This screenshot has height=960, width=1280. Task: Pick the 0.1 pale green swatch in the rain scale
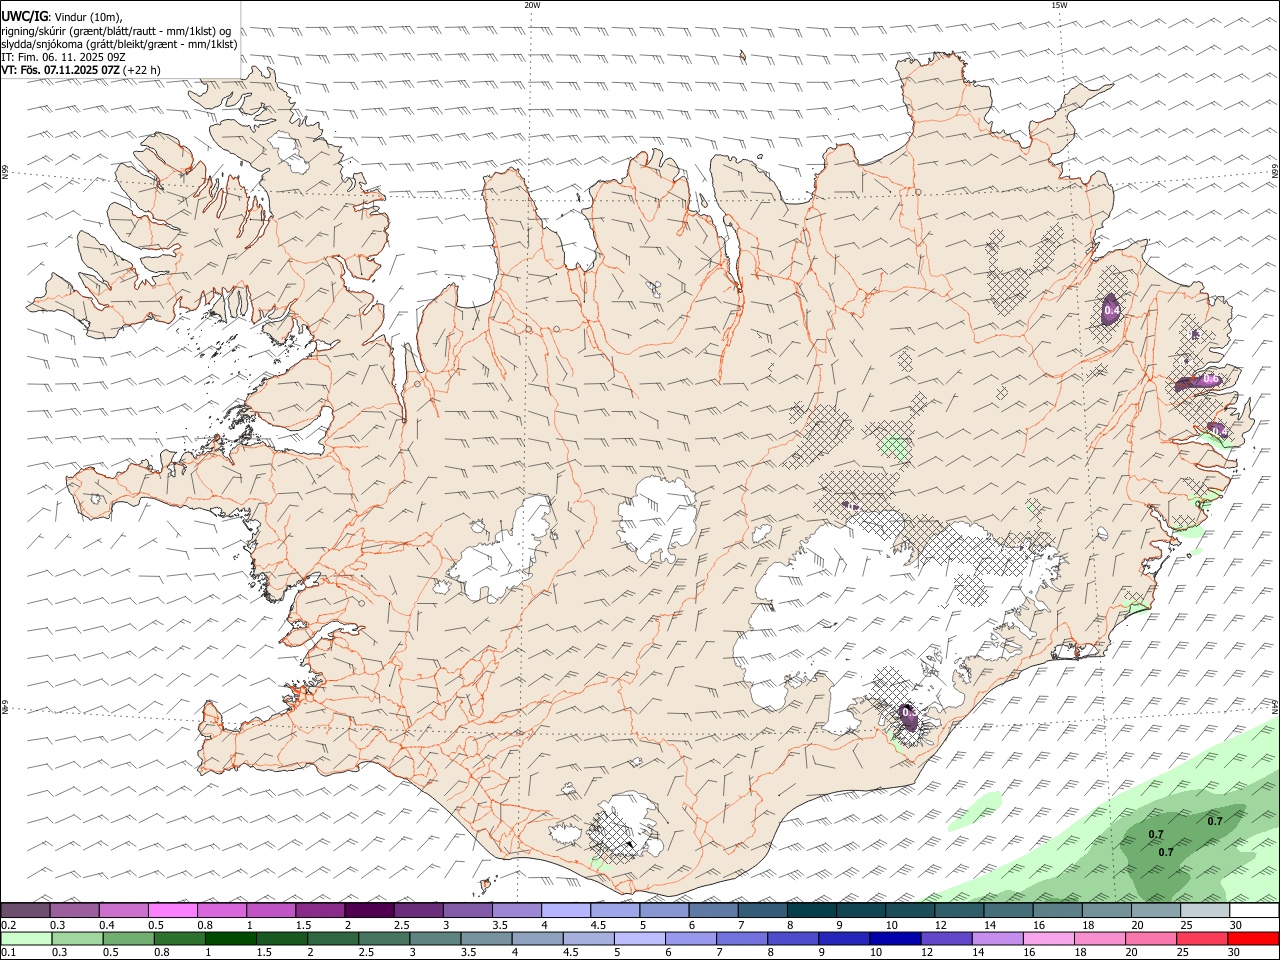26,939
